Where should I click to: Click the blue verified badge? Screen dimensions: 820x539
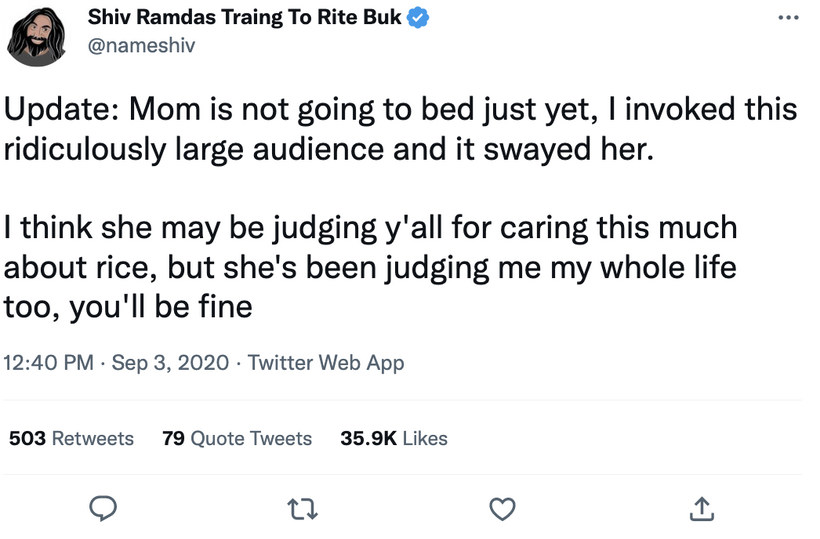[418, 17]
